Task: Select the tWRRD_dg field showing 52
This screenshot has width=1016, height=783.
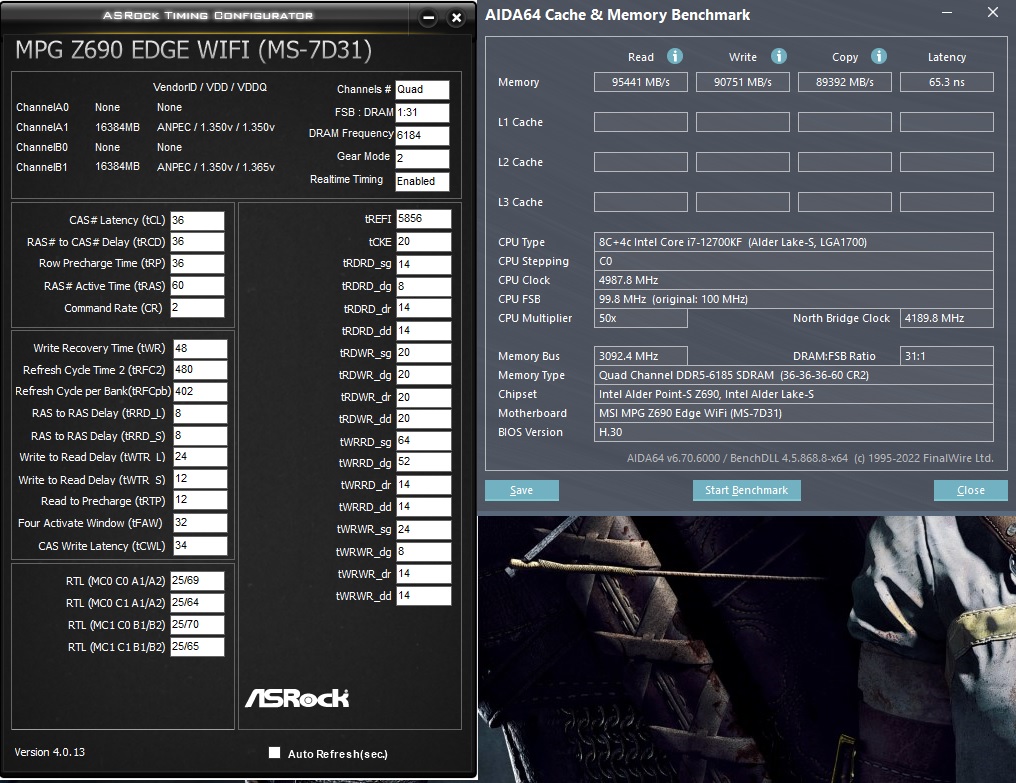Action: pos(423,462)
